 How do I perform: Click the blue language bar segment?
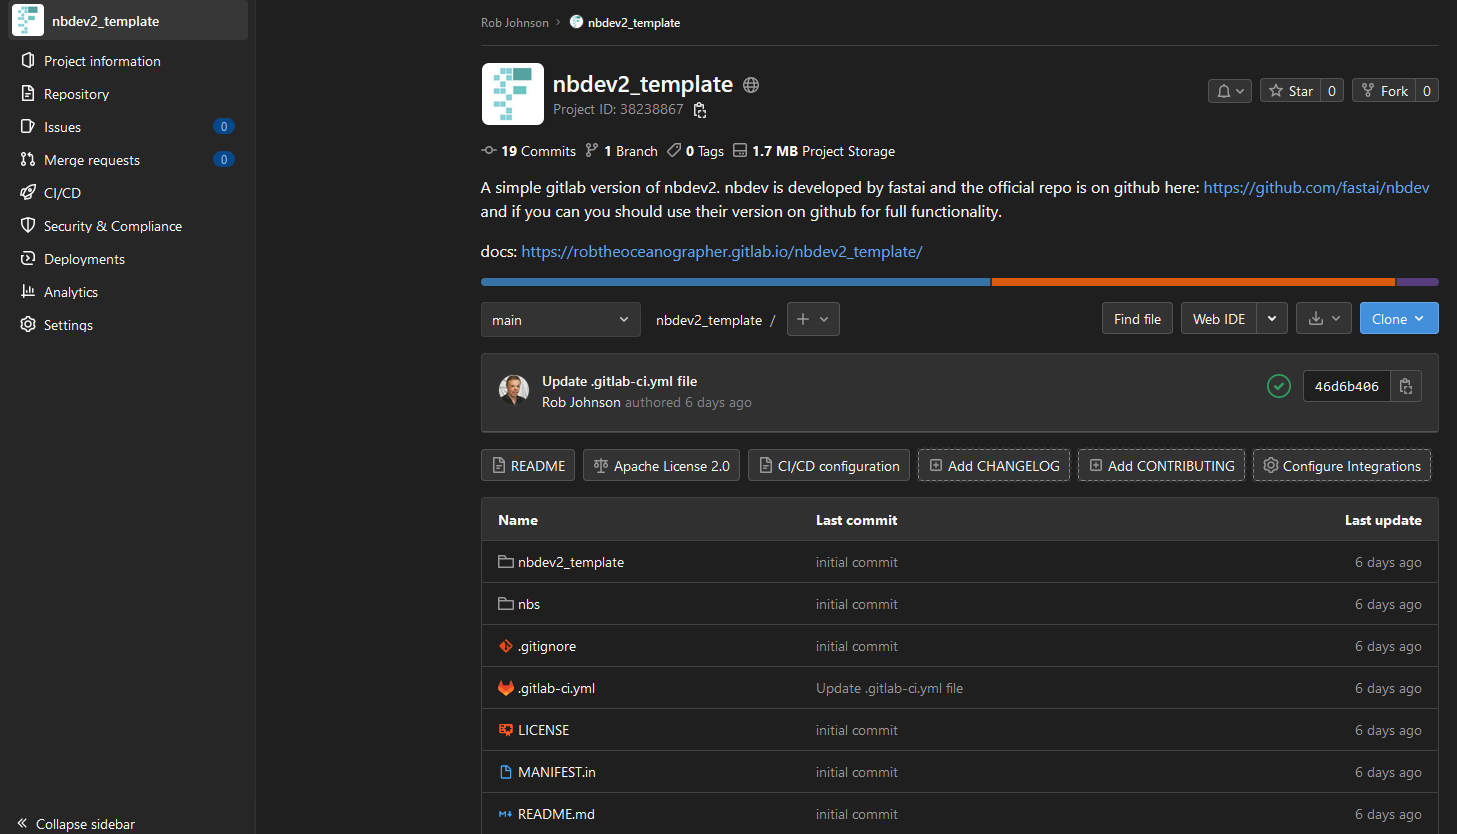click(735, 282)
